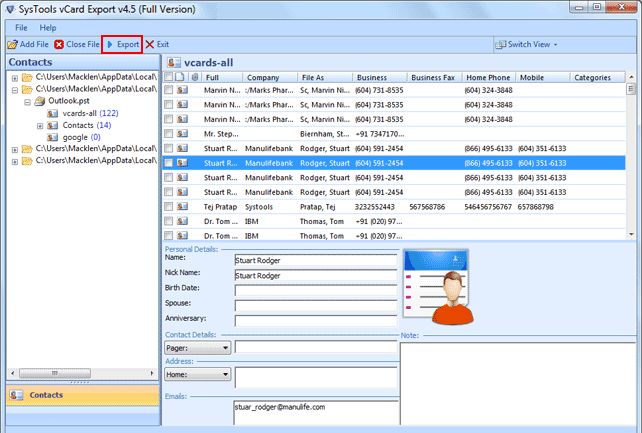Viewport: 642px width, 433px height.
Task: Click the Add File toolbar icon
Action: (x=13, y=44)
